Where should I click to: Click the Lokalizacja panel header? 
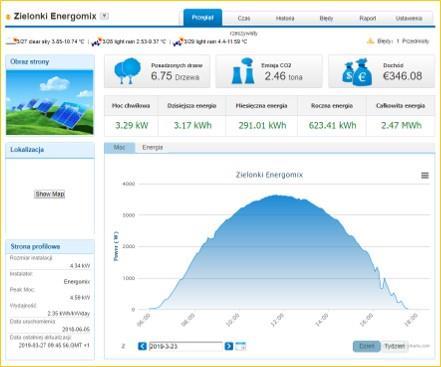coord(50,150)
